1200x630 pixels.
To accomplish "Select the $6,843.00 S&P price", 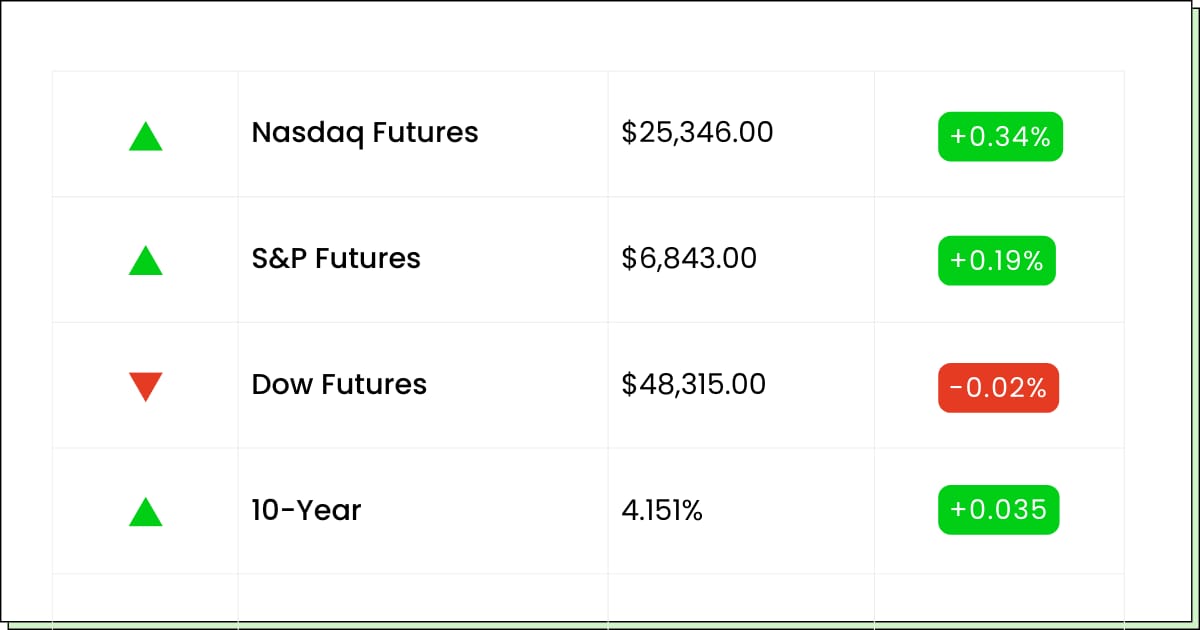I will tap(689, 258).
